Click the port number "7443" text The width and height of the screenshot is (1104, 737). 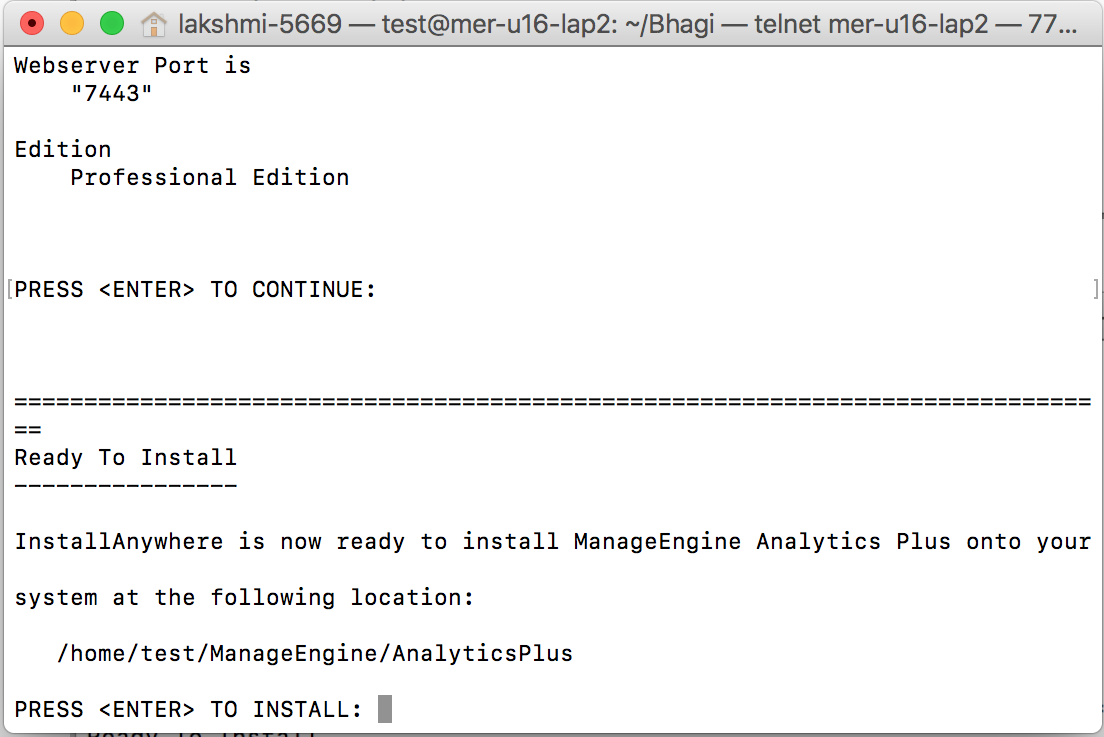pos(111,94)
